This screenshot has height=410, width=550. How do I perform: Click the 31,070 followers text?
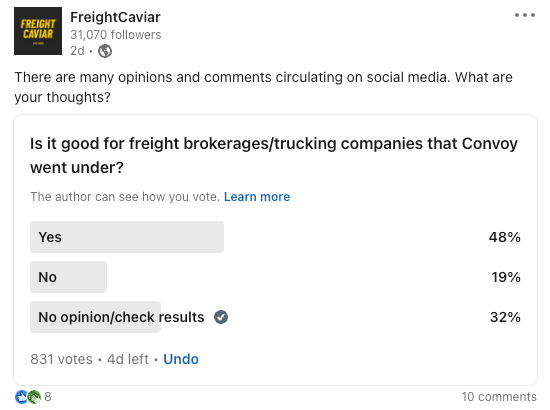116,35
